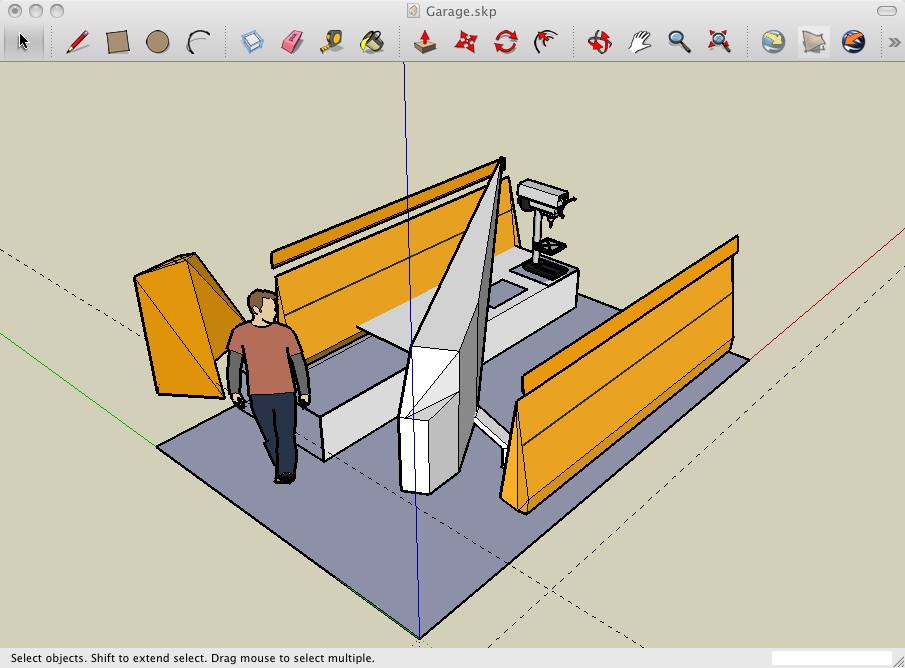The image size is (905, 668).
Task: Choose the Pan hand tool
Action: coord(639,42)
